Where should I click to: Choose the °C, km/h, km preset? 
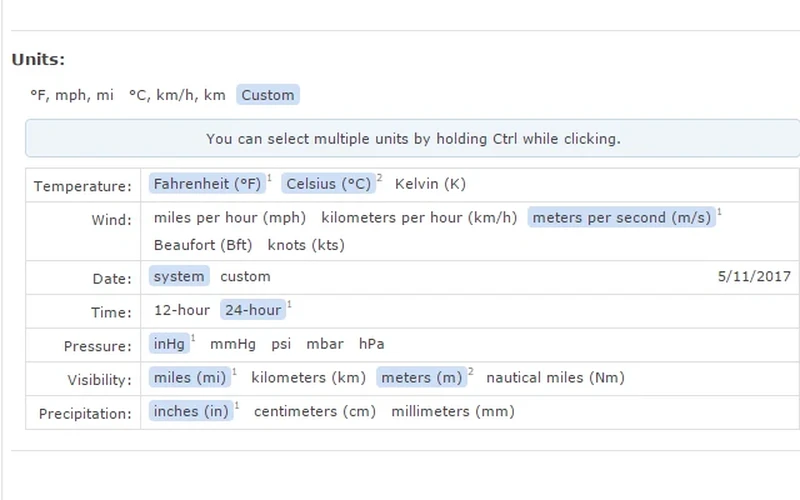pos(177,95)
